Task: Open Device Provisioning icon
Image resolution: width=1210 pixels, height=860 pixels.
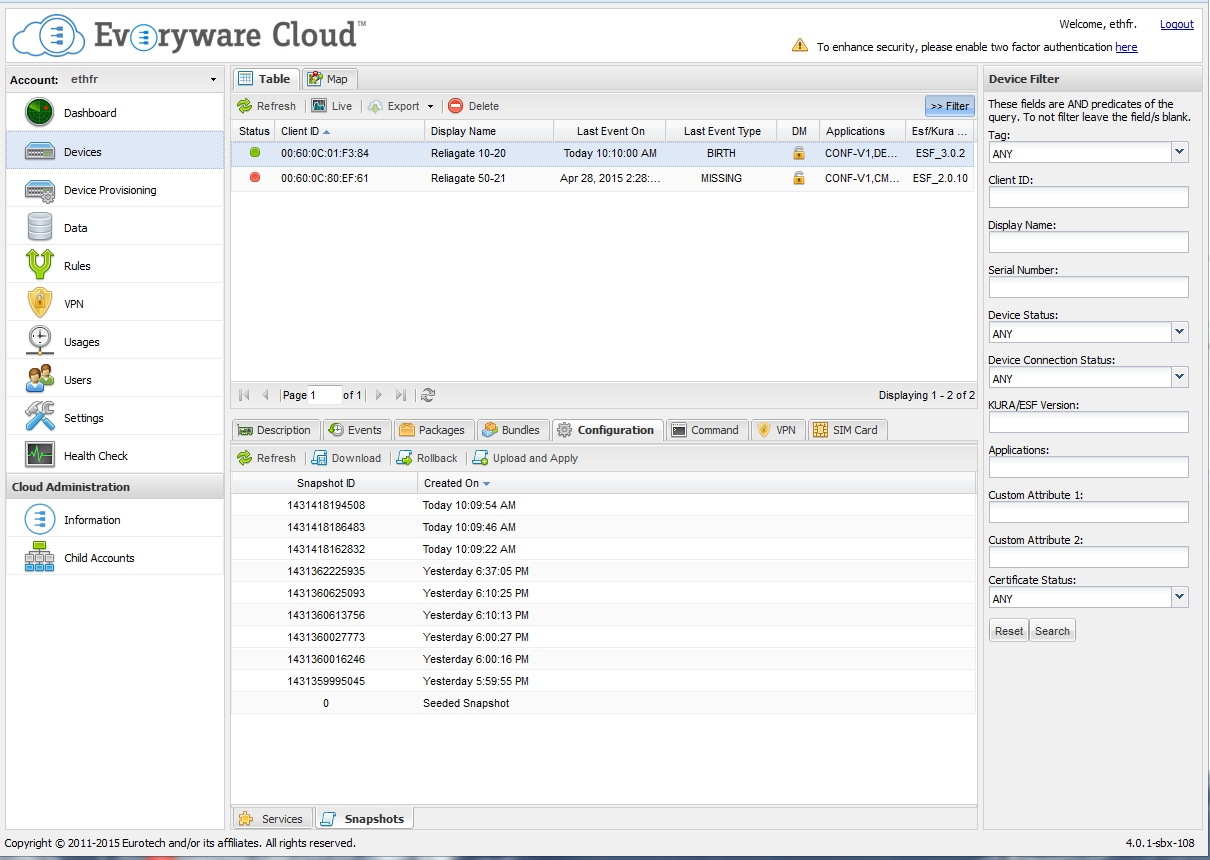Action: pyautogui.click(x=40, y=190)
